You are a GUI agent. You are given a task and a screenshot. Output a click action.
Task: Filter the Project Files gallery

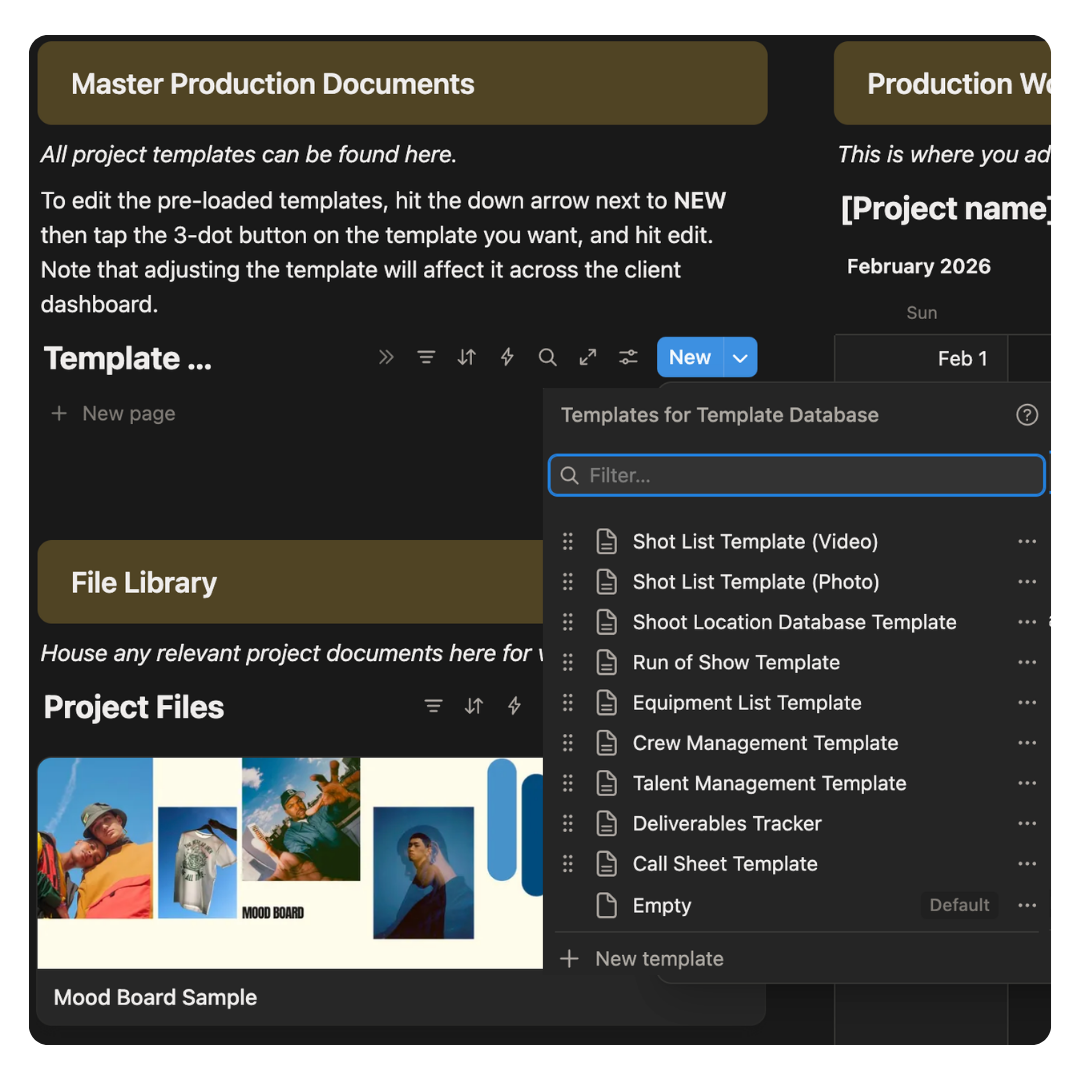pos(433,706)
